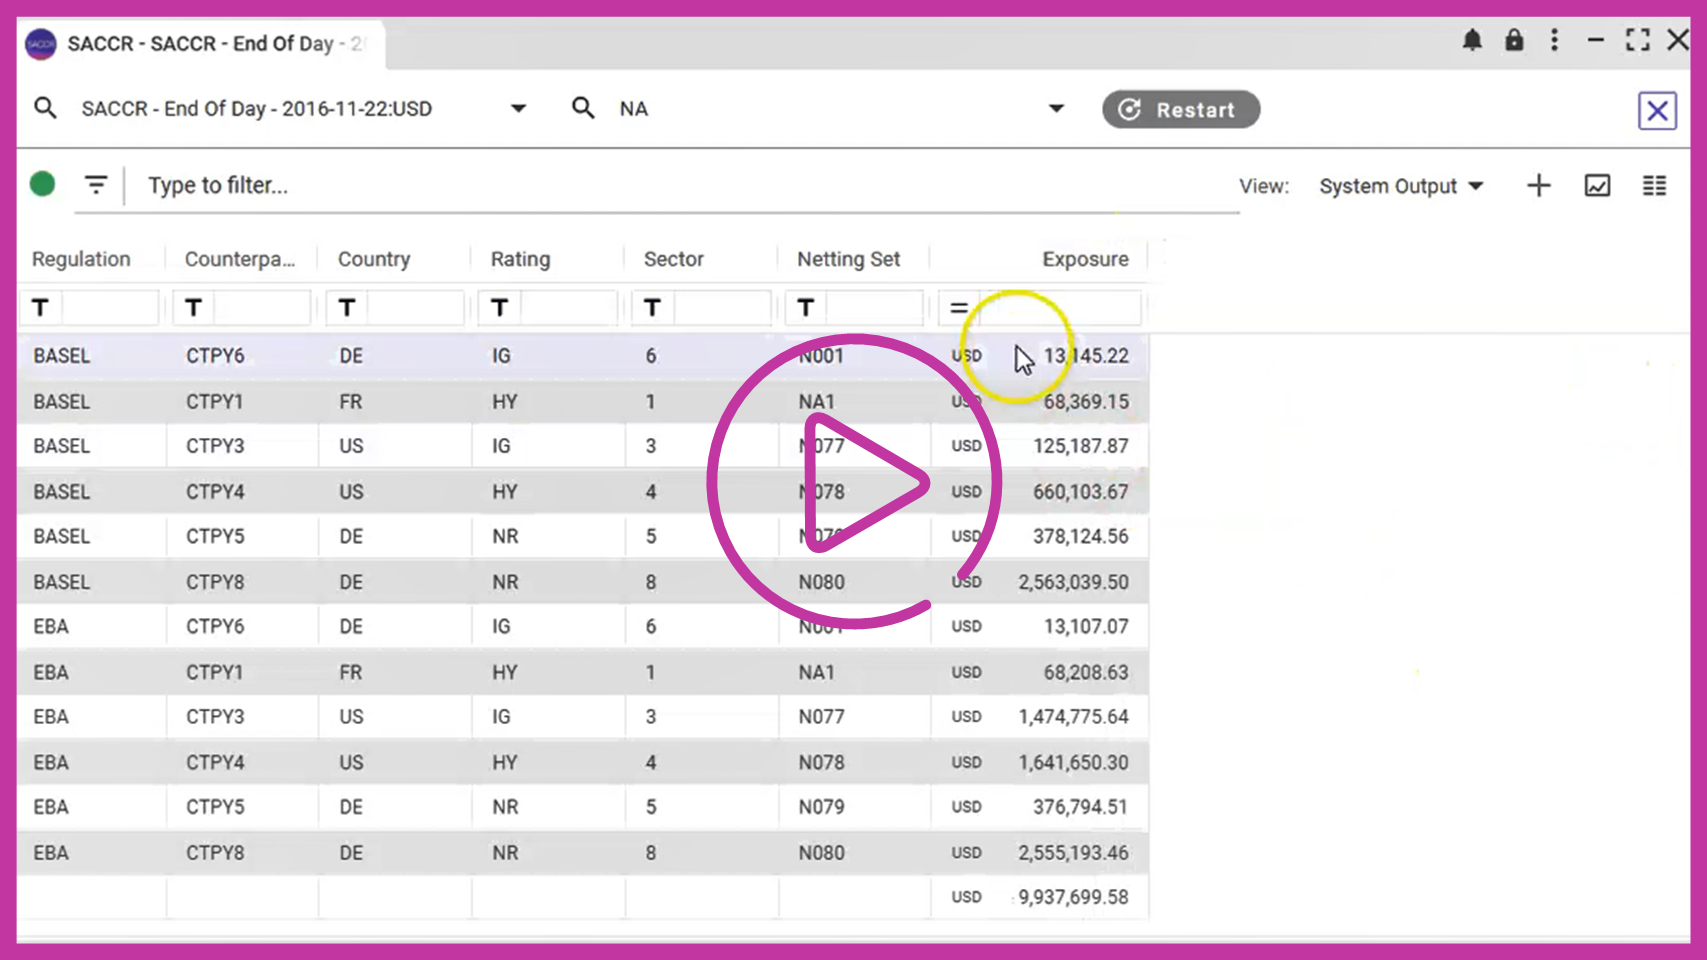
Task: Click exposure value 125,187.87
Action: 1080,446
